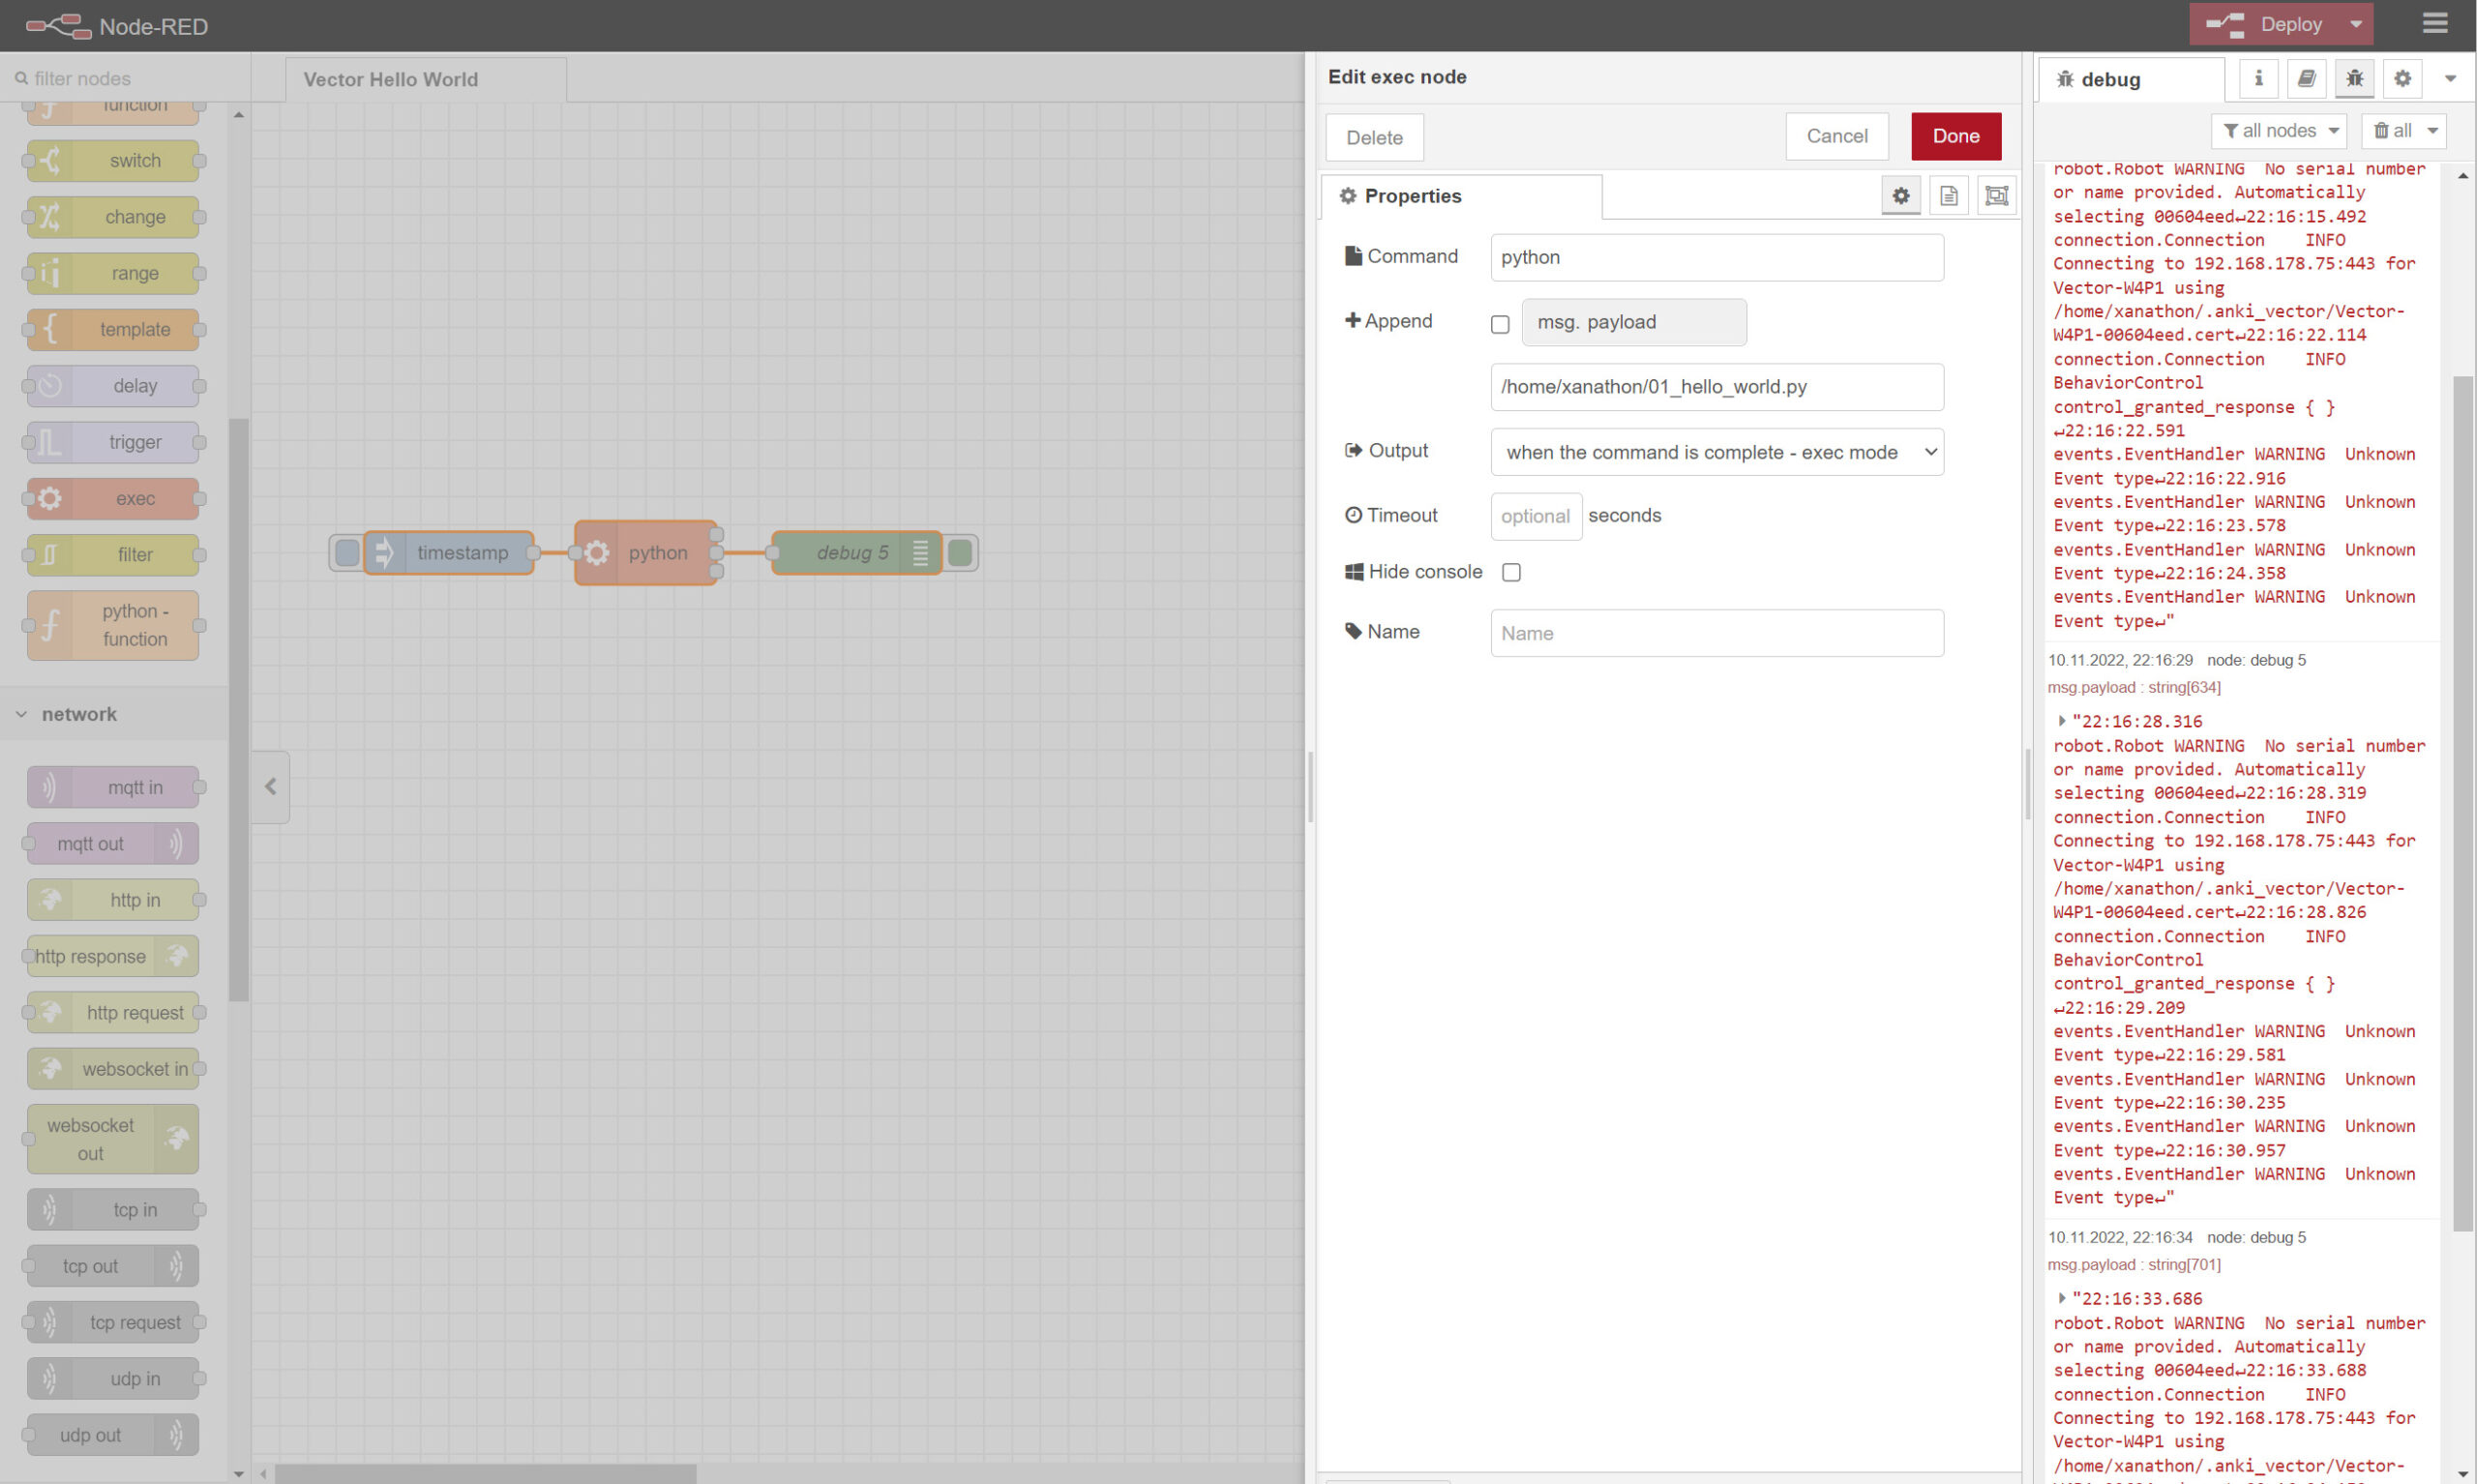Open the all nodes filter dropdown
The width and height of the screenshot is (2477, 1484).
click(2279, 131)
